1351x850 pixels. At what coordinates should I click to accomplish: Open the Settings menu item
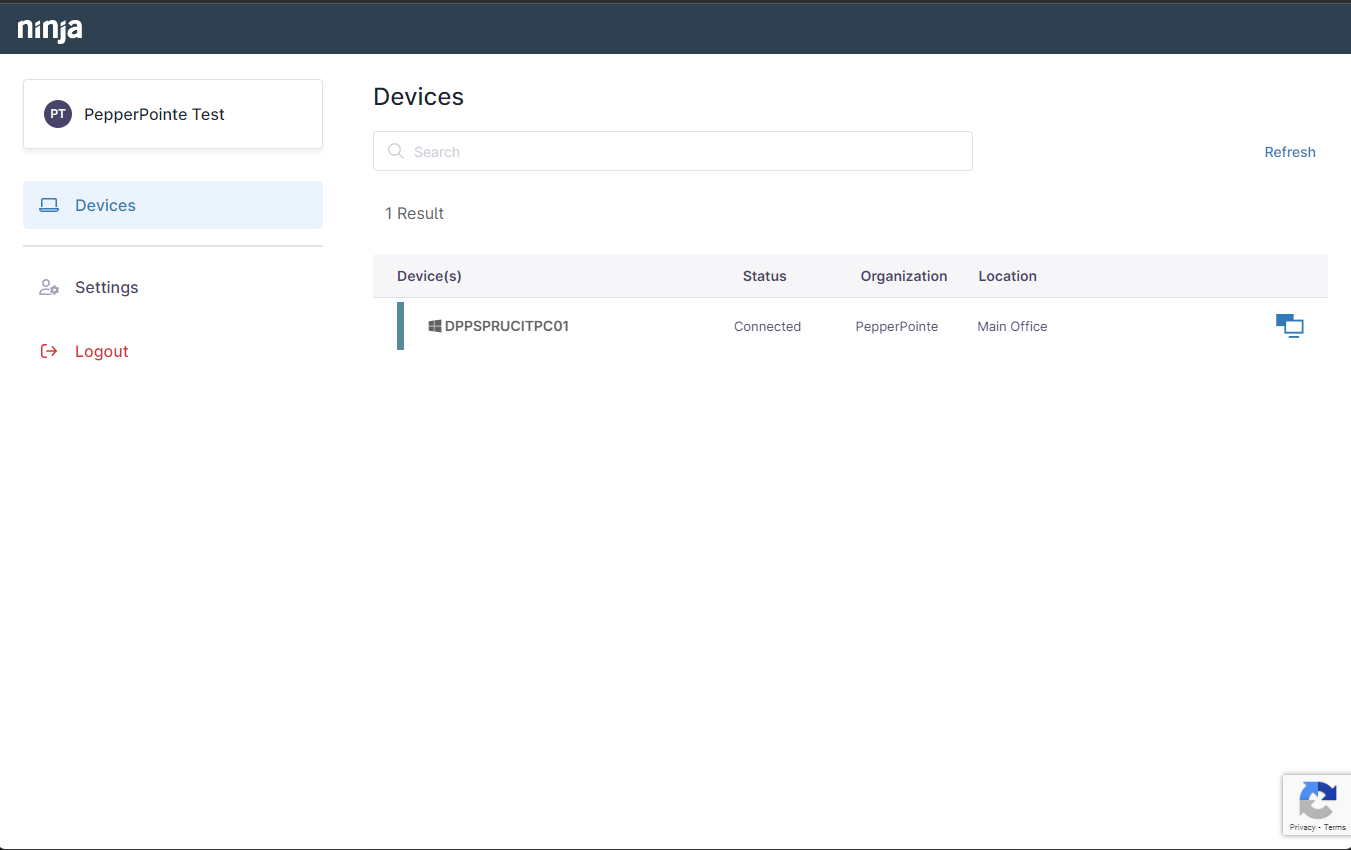point(106,287)
